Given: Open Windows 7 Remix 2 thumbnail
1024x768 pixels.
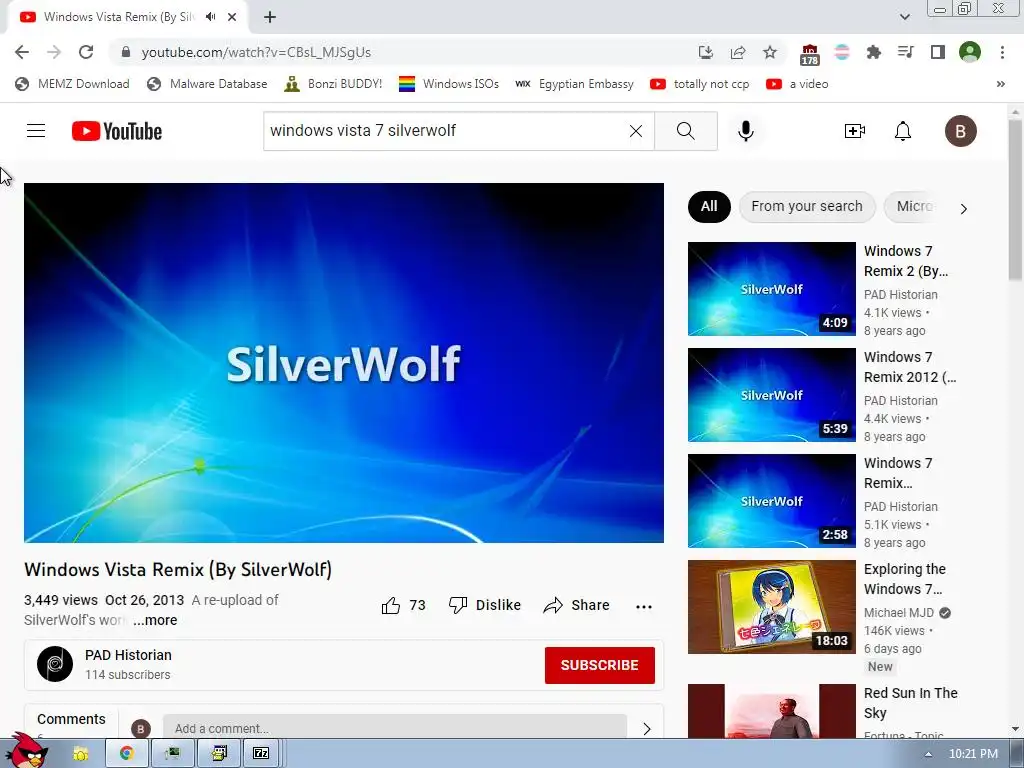Looking at the screenshot, I should tap(771, 289).
